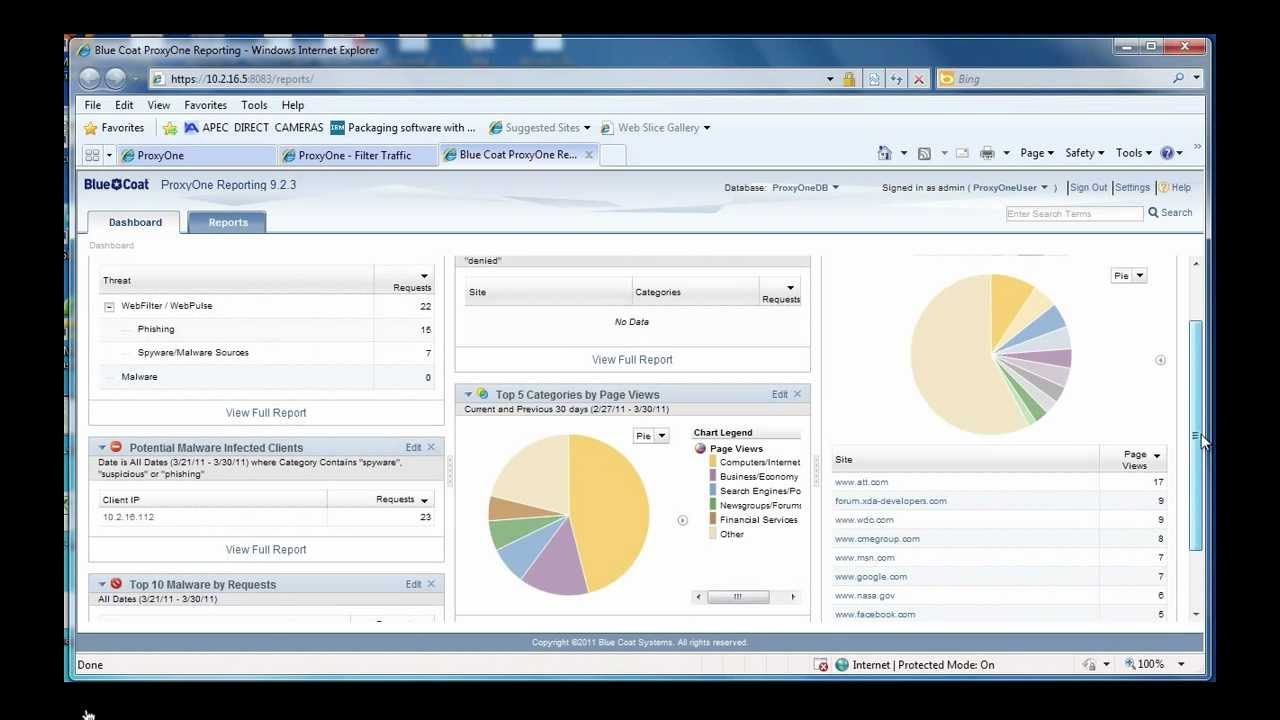Collapse Potential Malware Infected Clients panel triangle
Viewport: 1280px width, 720px height.
point(102,447)
